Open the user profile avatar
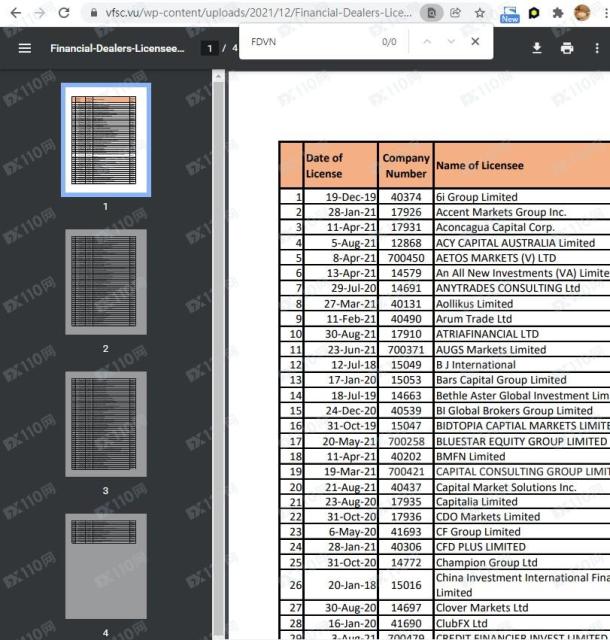 (582, 13)
